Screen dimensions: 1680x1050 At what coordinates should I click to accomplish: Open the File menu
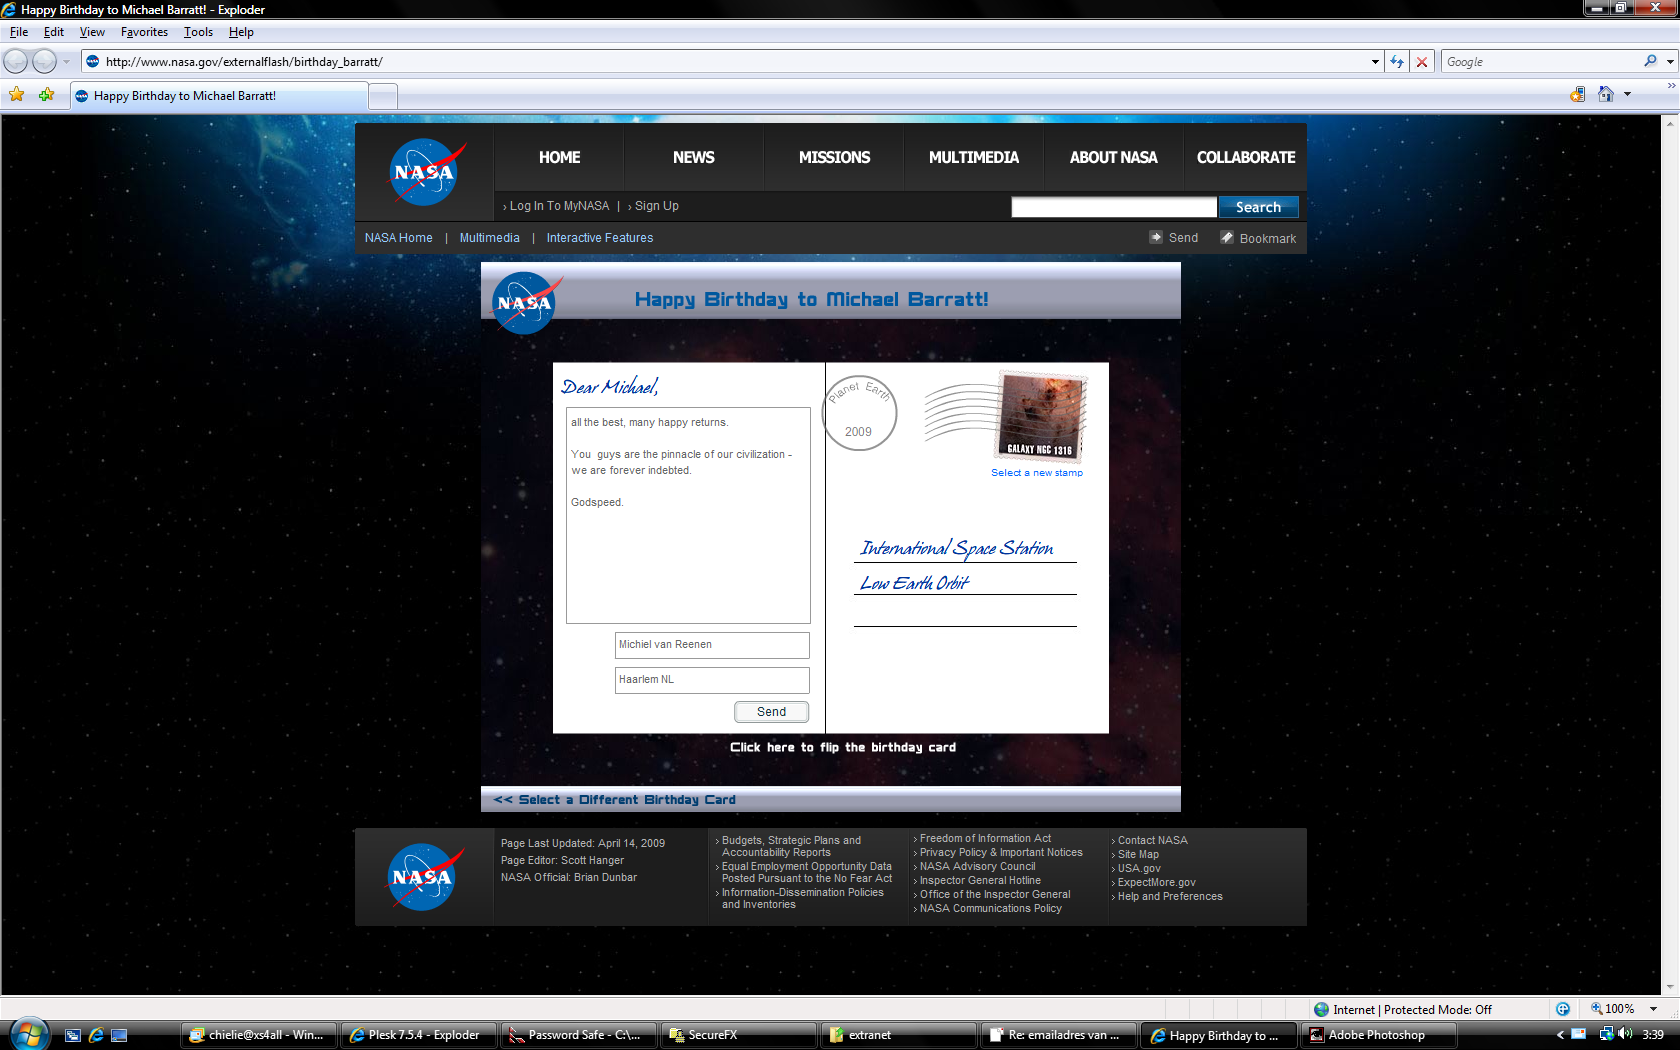tap(19, 32)
